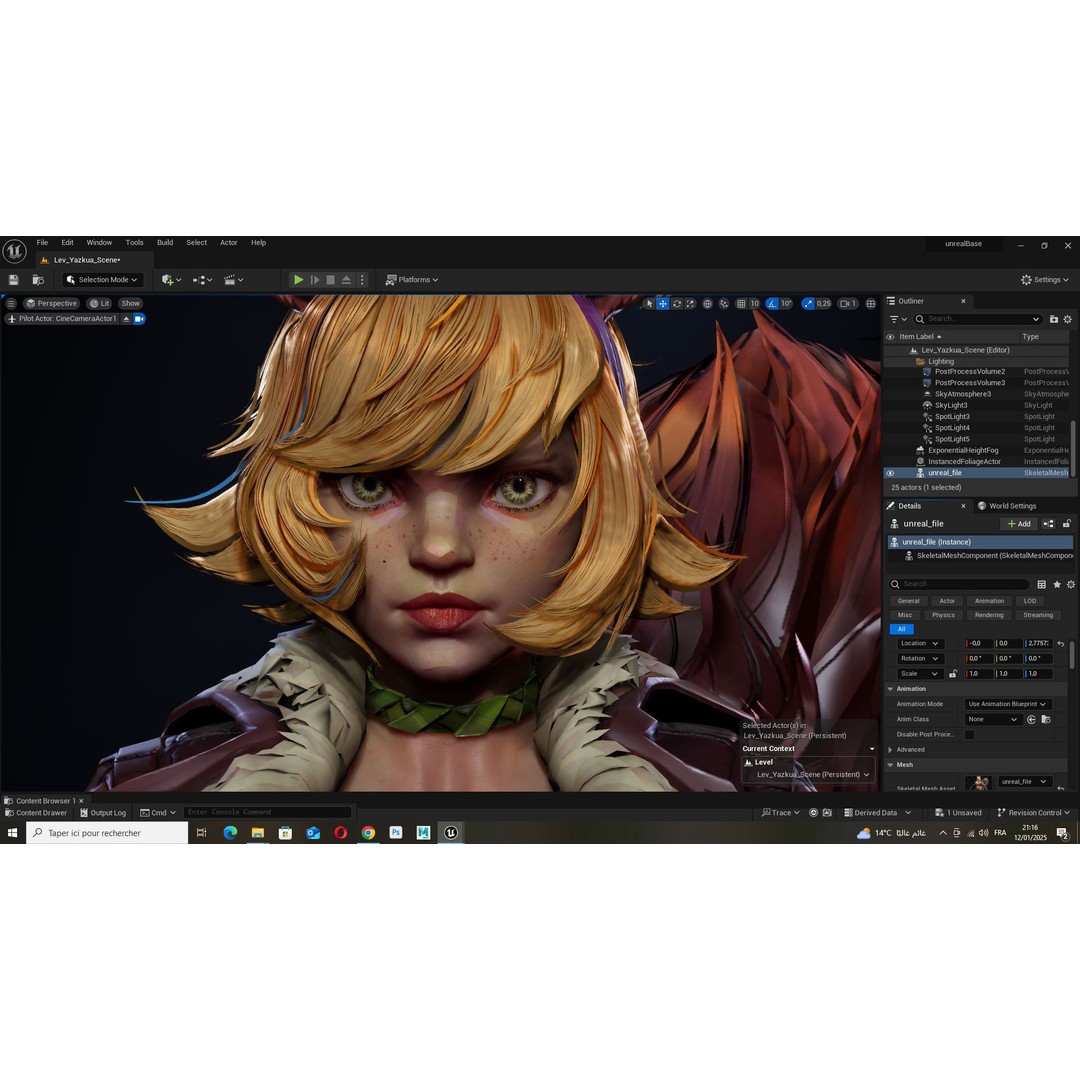
Task: Click the Skip frame button beside Play
Action: click(315, 280)
